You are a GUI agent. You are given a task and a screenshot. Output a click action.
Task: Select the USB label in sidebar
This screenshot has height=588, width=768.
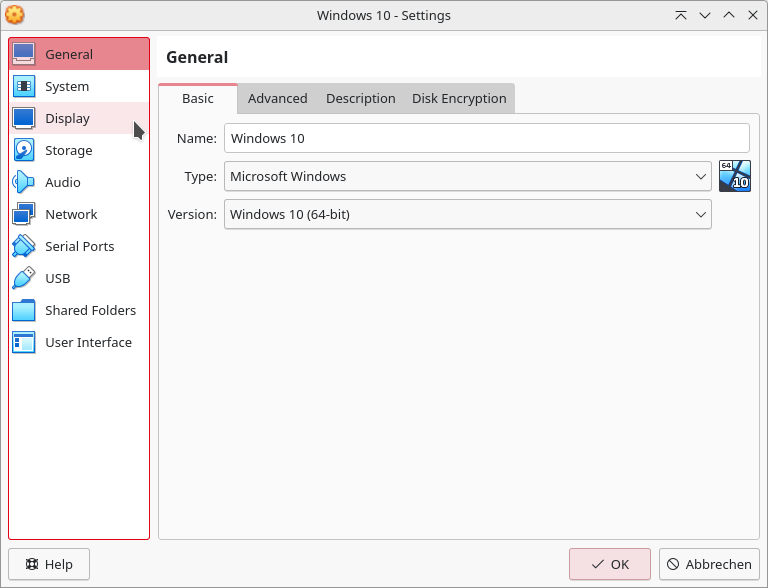click(x=58, y=278)
